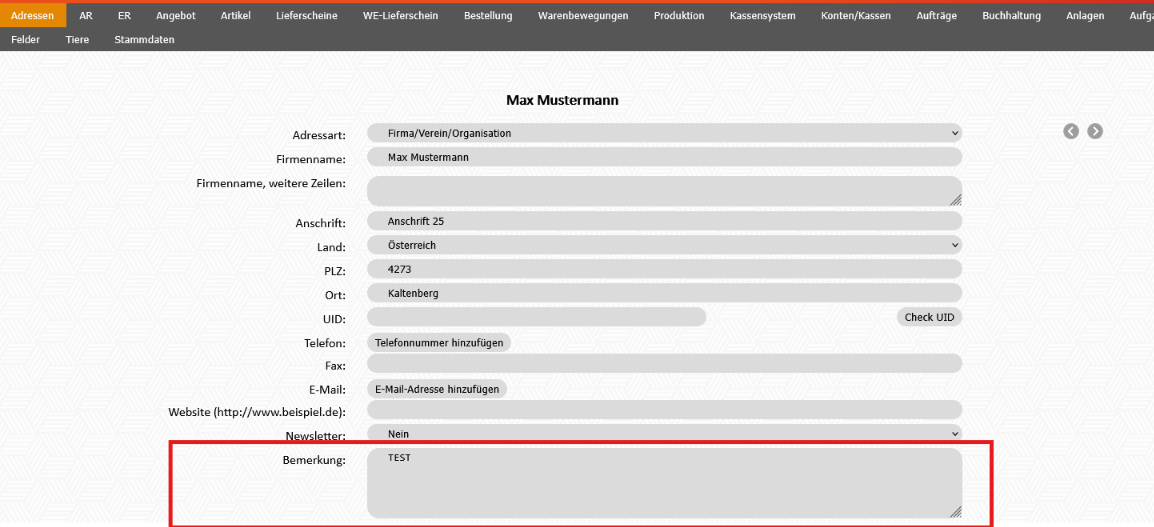
Task: Focus the UID input field
Action: (x=537, y=317)
